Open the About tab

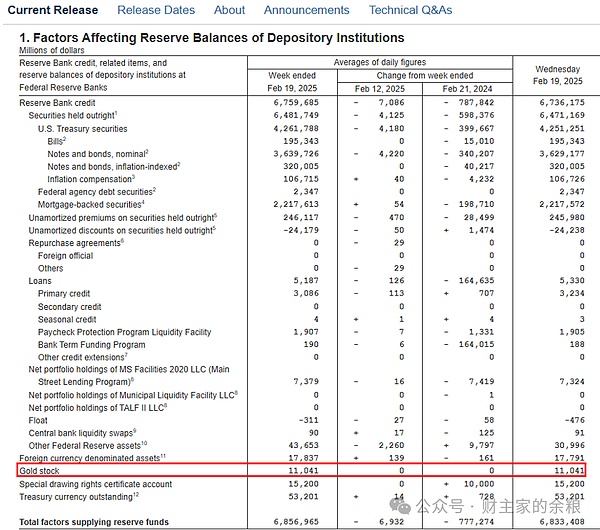click(x=229, y=10)
